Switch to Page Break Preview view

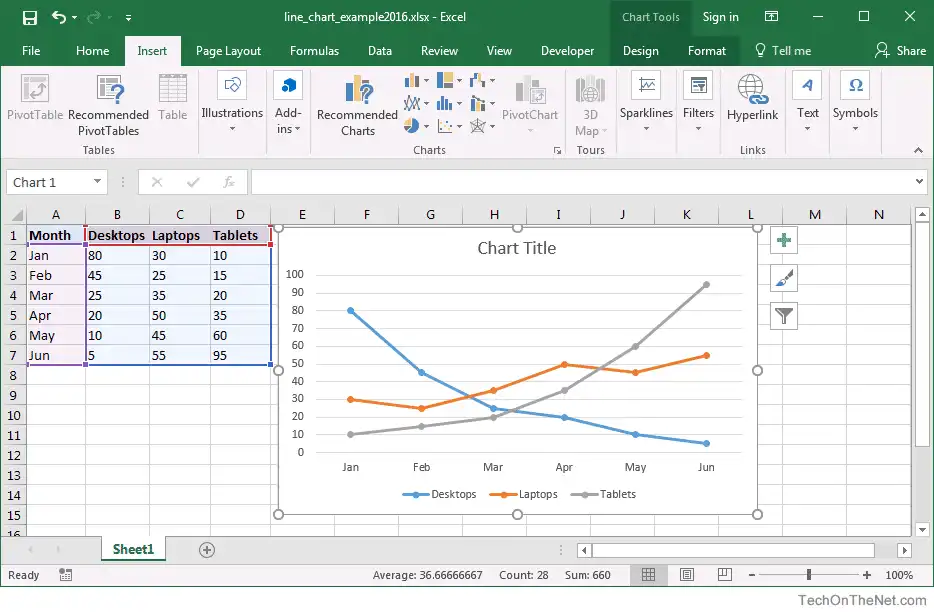[x=724, y=575]
